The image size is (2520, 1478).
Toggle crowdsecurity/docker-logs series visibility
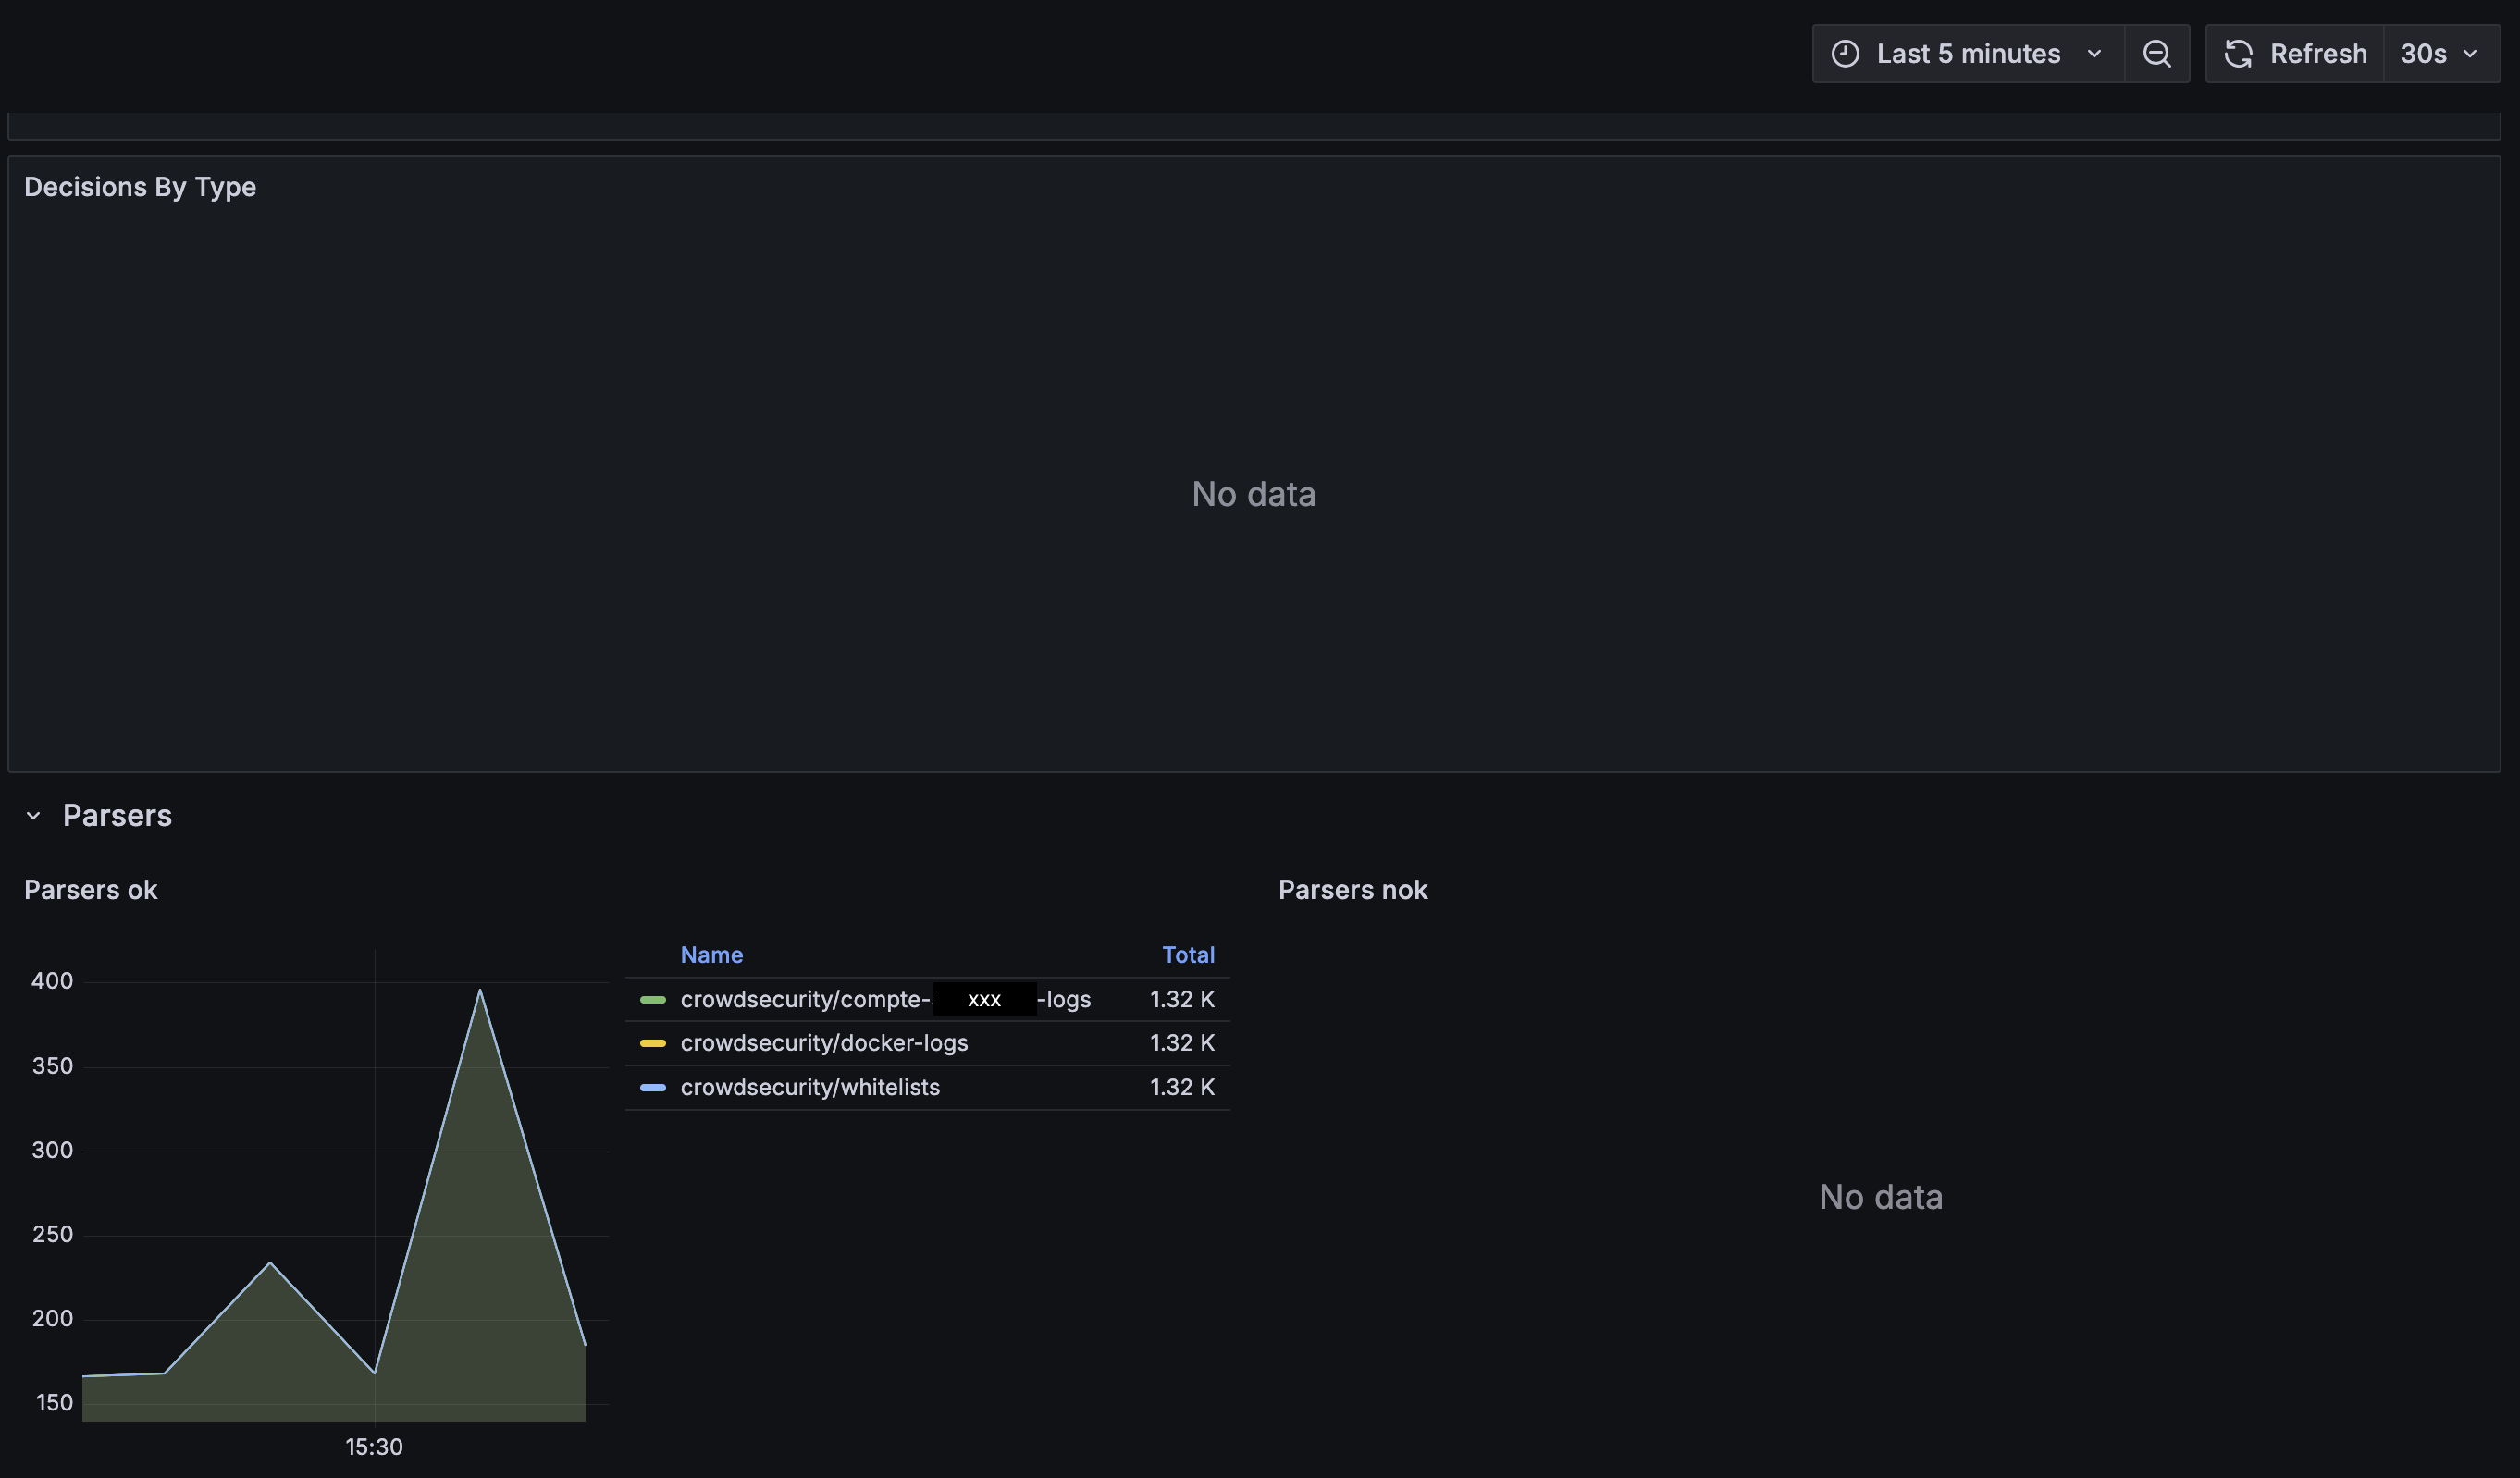tap(824, 1043)
